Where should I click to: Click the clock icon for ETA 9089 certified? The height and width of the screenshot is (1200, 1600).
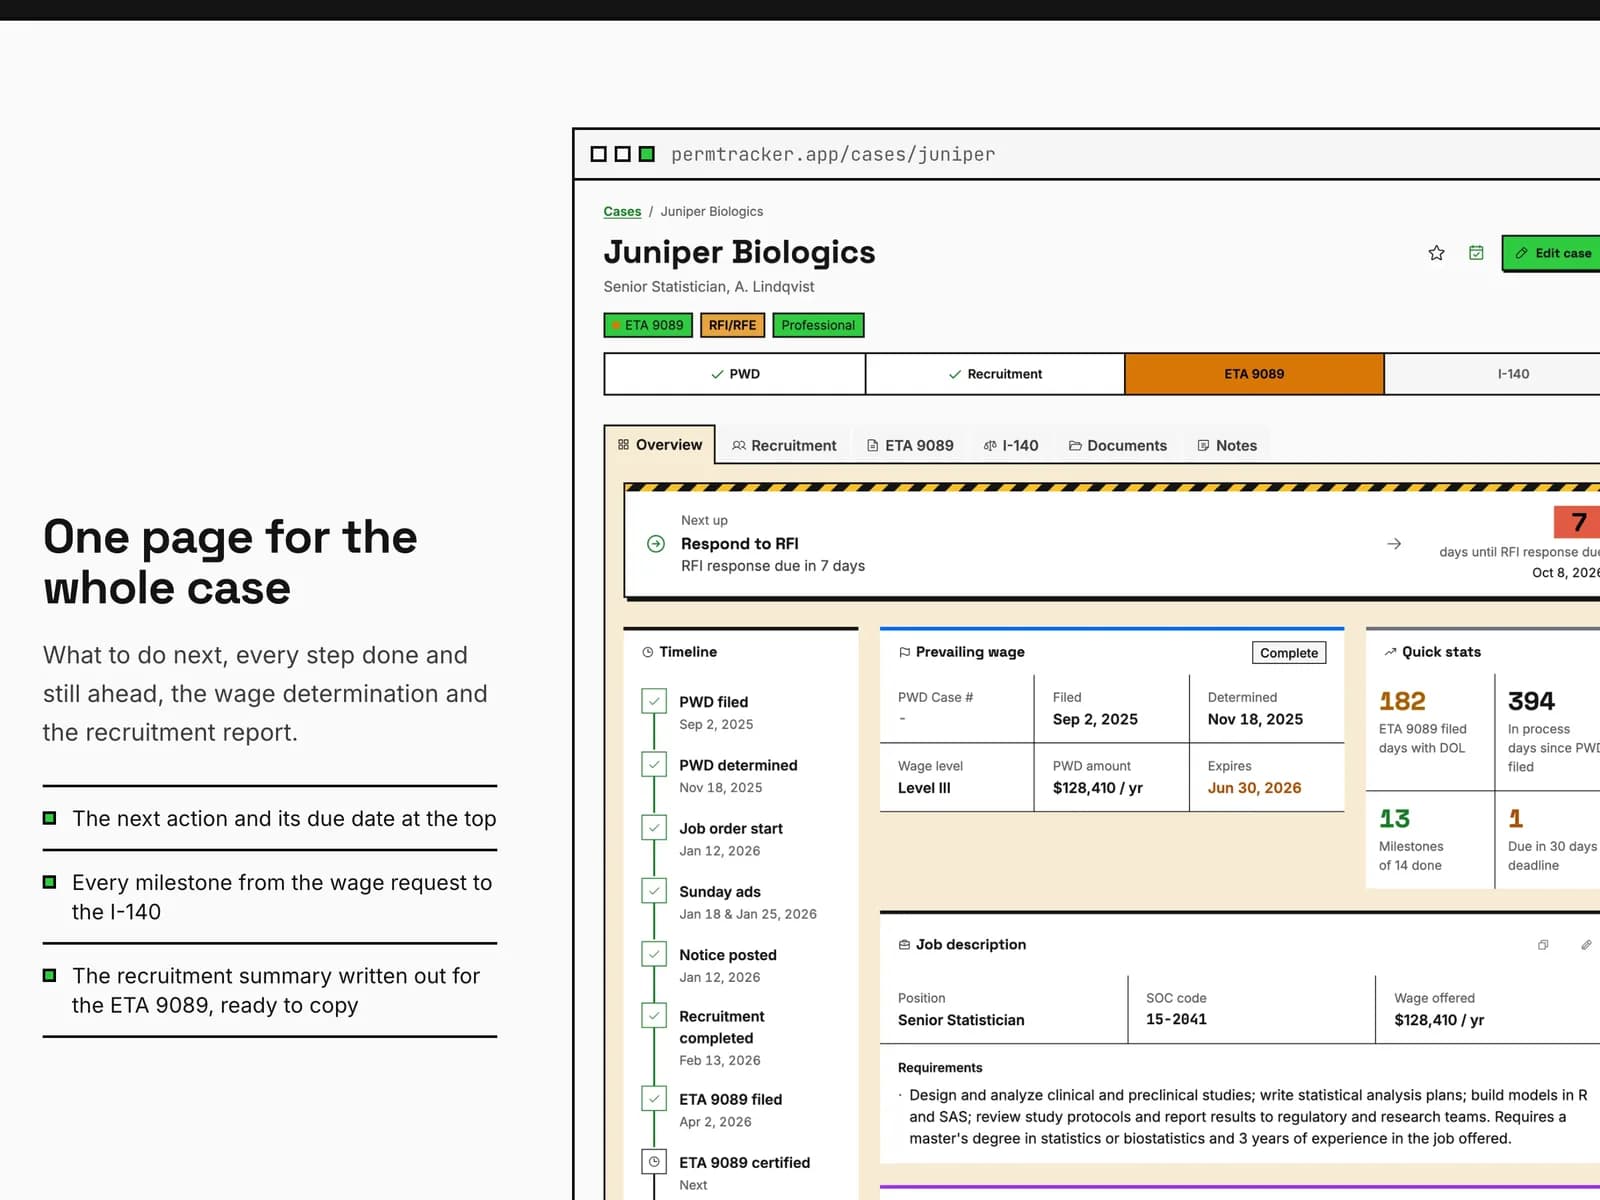click(654, 1162)
